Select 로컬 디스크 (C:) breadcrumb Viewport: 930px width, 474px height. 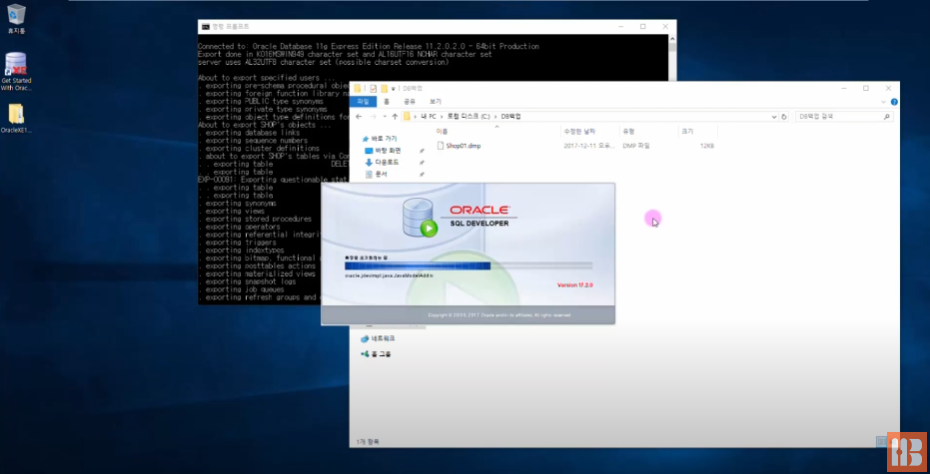point(469,117)
